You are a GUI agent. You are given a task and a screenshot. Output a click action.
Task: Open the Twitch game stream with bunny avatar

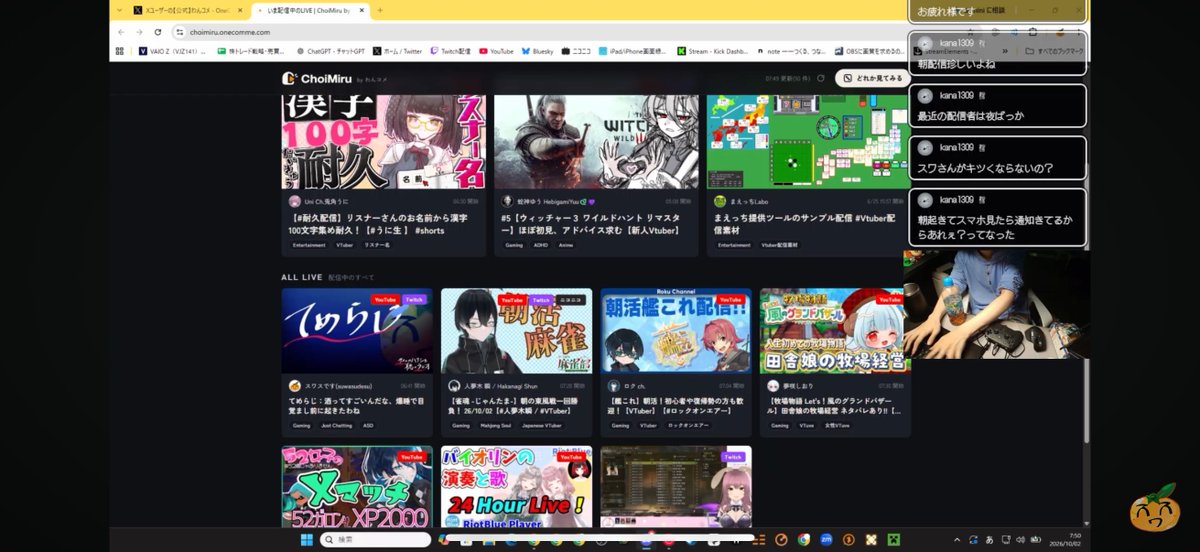pos(676,487)
